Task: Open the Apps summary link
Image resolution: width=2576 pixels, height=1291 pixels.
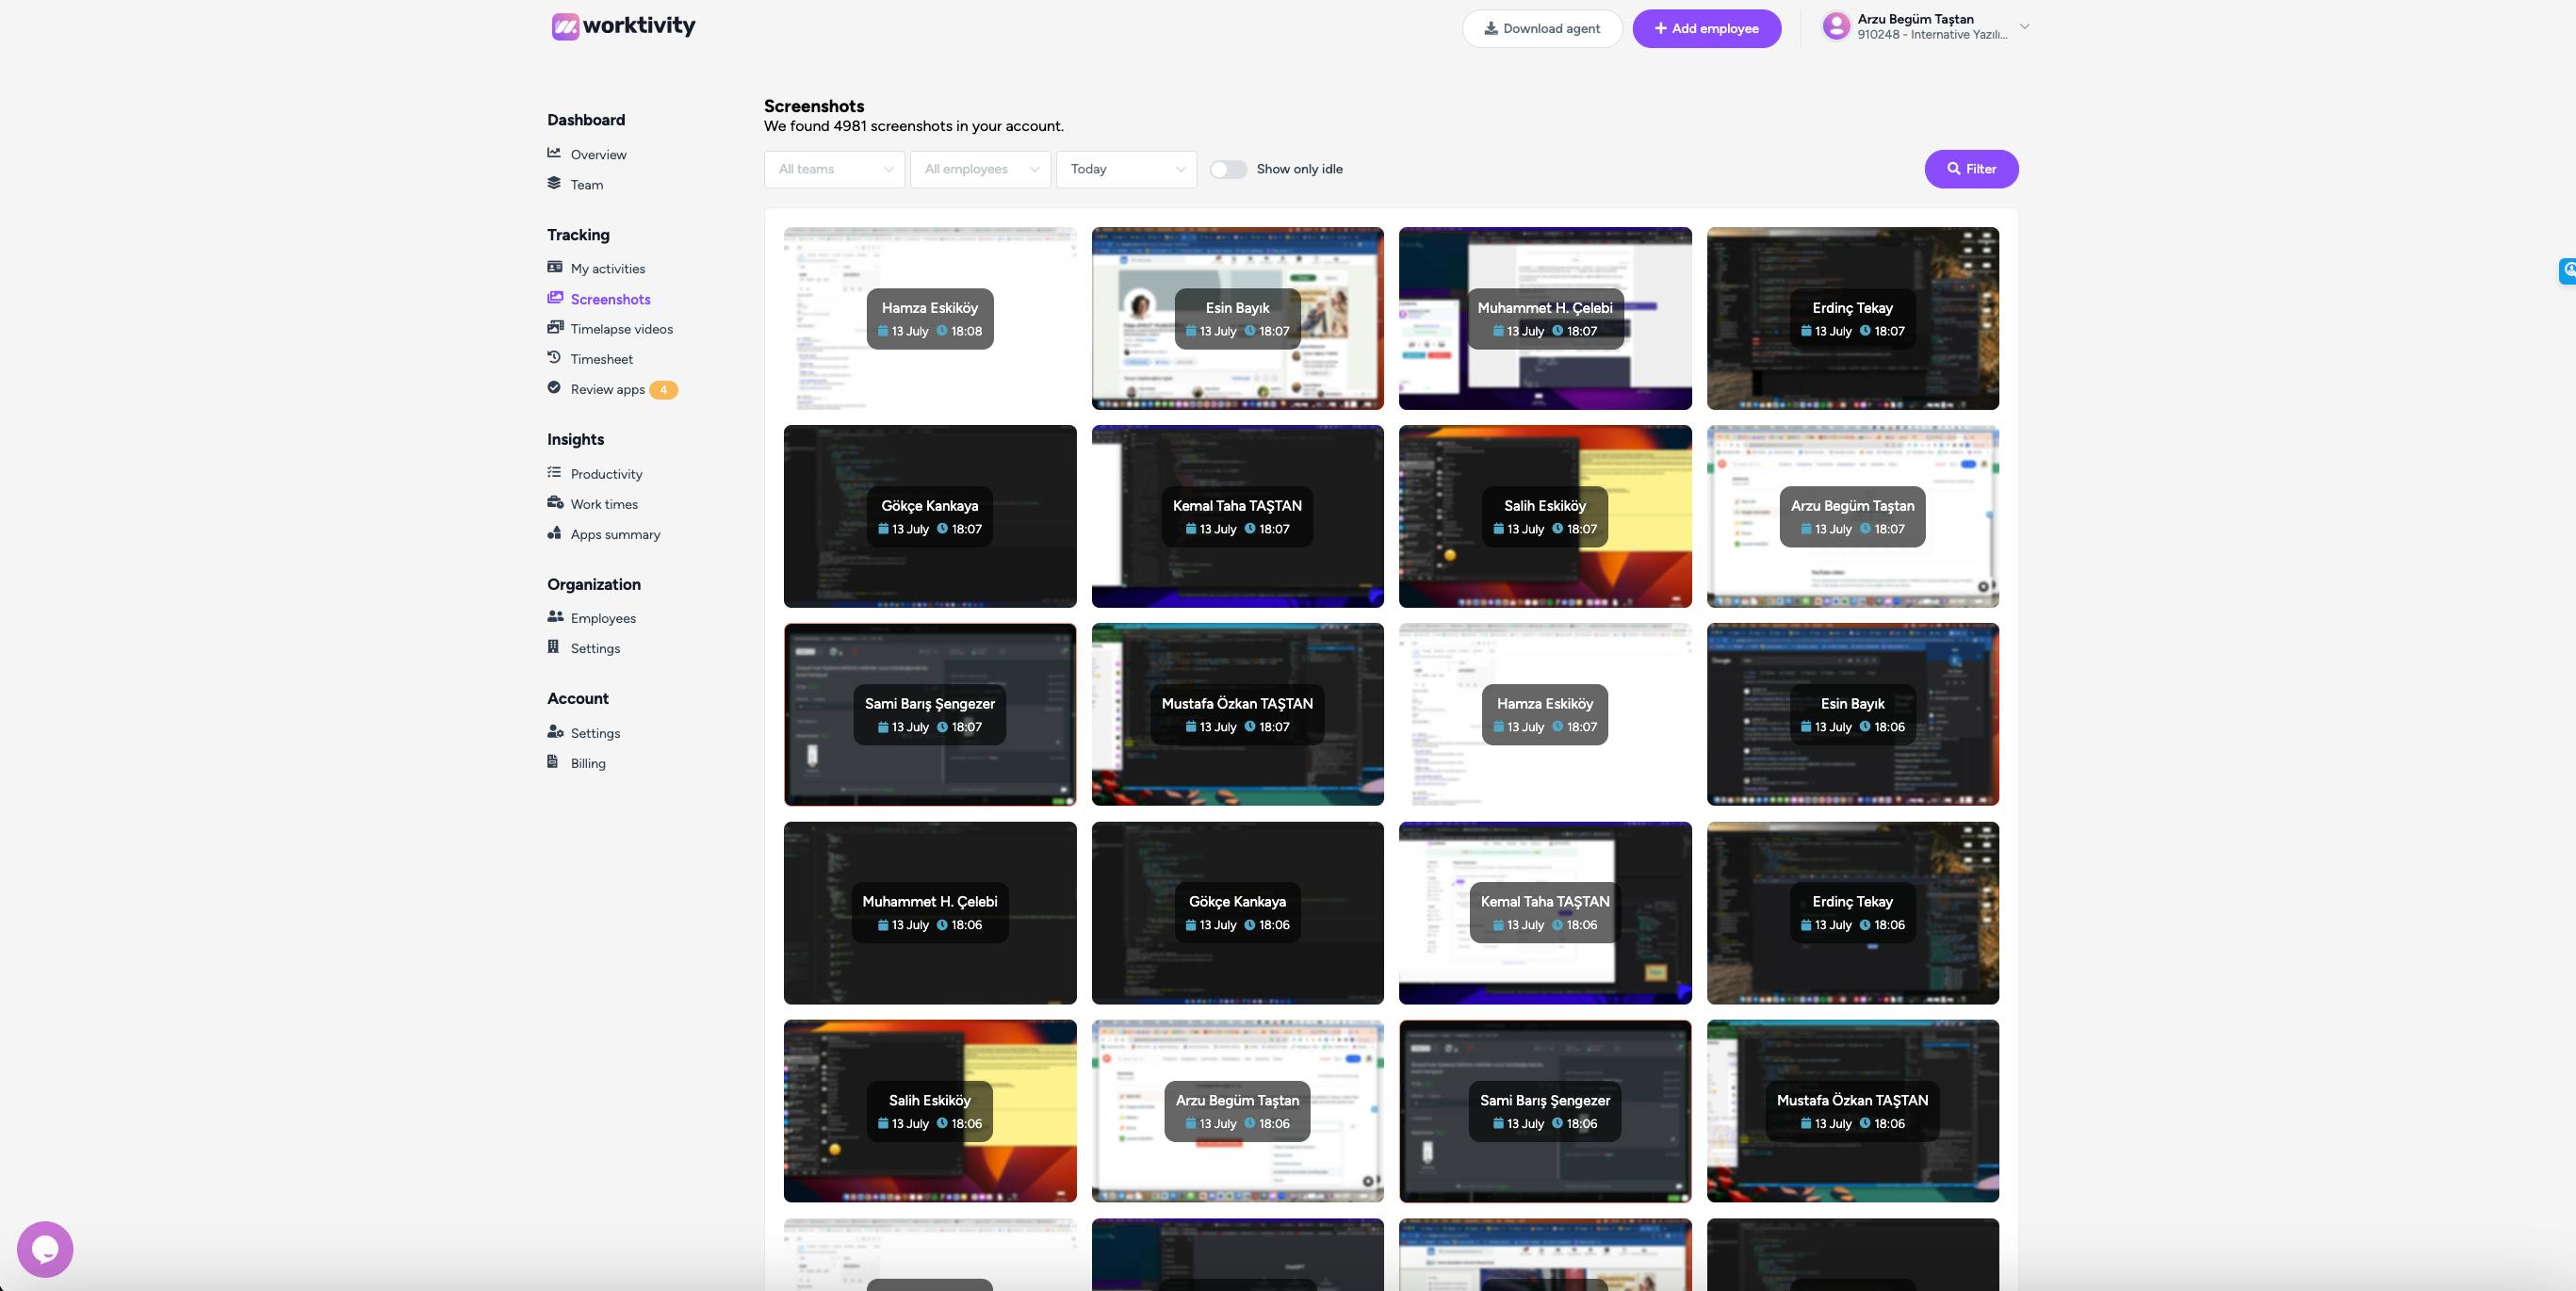Action: [616, 534]
